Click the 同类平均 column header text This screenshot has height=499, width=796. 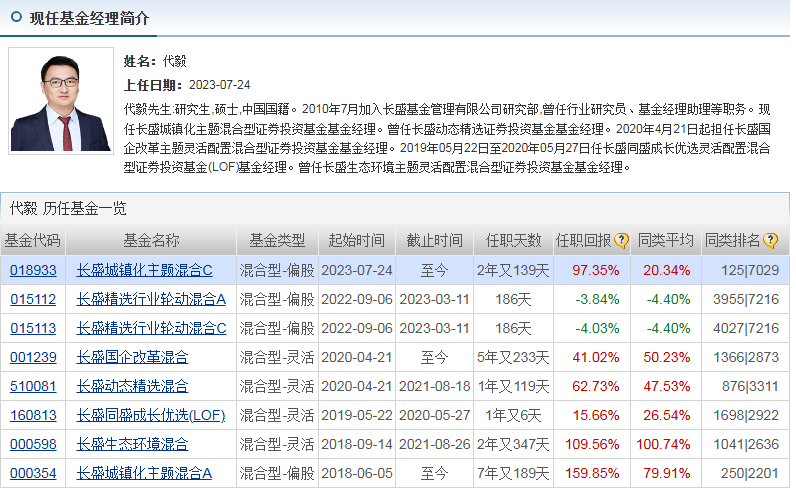[666, 241]
